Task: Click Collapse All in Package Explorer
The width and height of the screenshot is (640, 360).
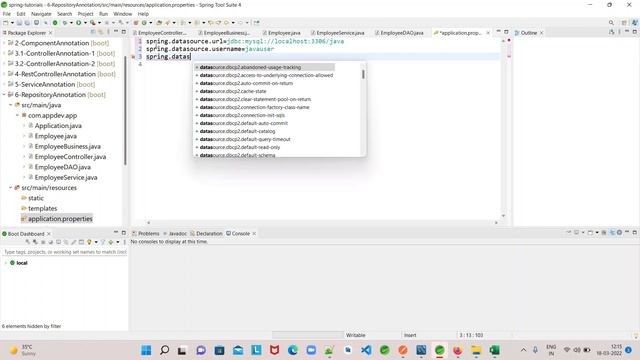Action: pos(93,32)
